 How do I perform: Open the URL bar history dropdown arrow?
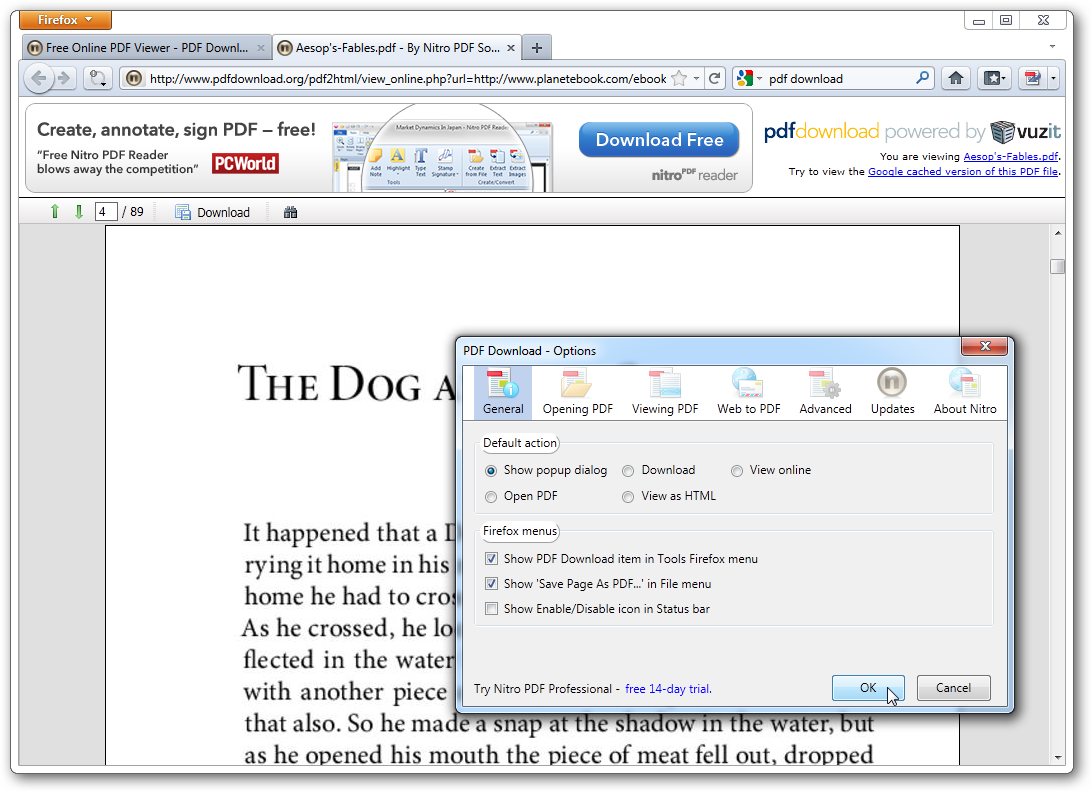click(x=697, y=78)
